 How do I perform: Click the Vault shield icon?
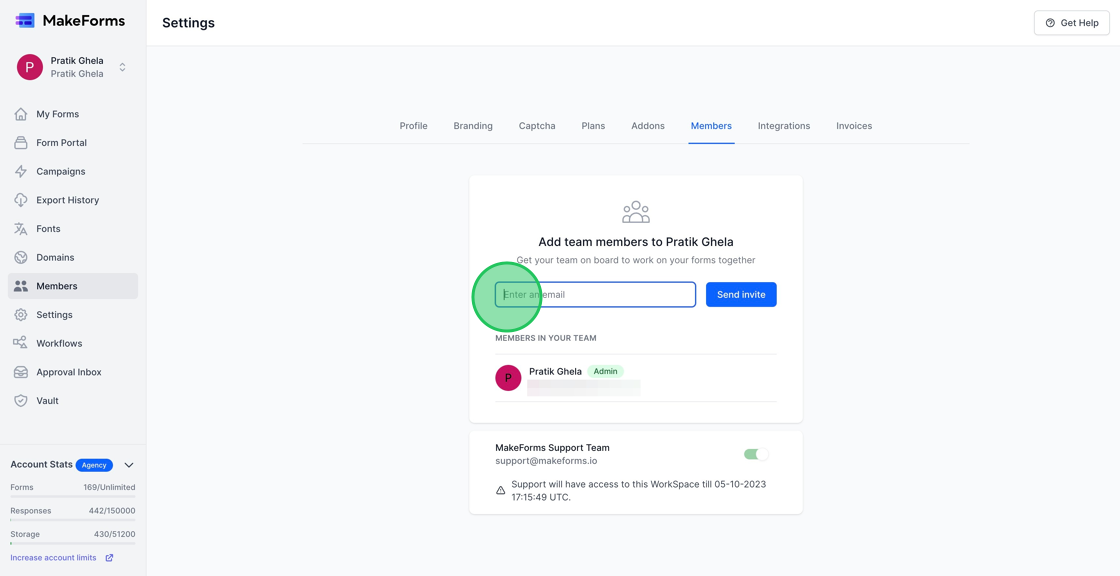tap(21, 401)
